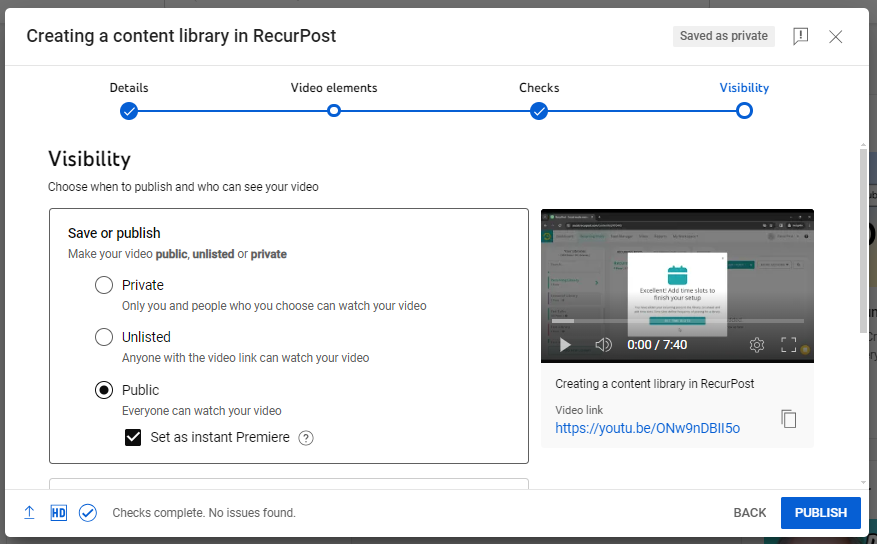Go to the Checks step
The width and height of the screenshot is (877, 544).
[539, 111]
